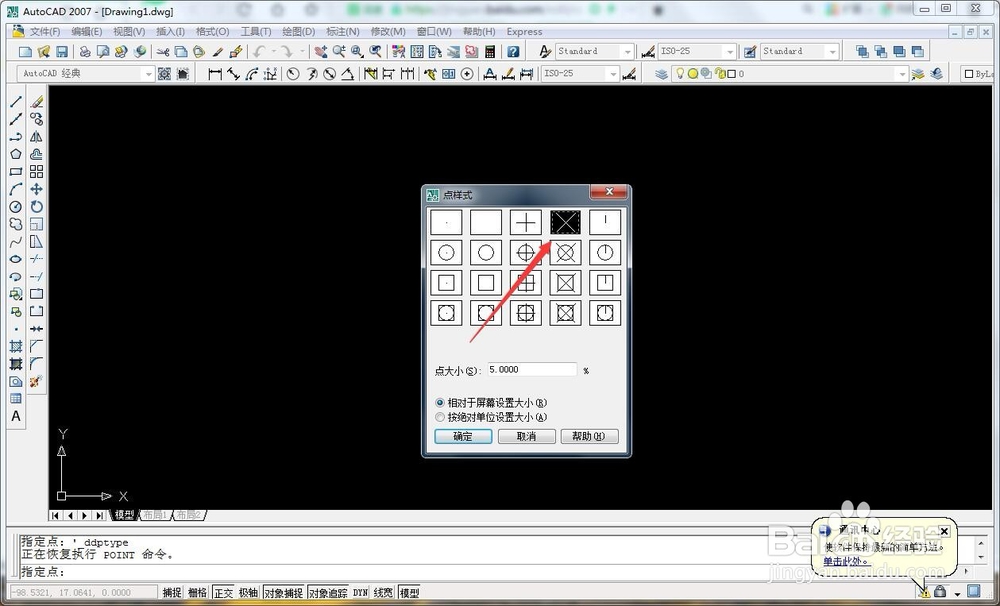Open the ByLayer color control dropdown
The height and width of the screenshot is (606, 1000).
coord(979,74)
